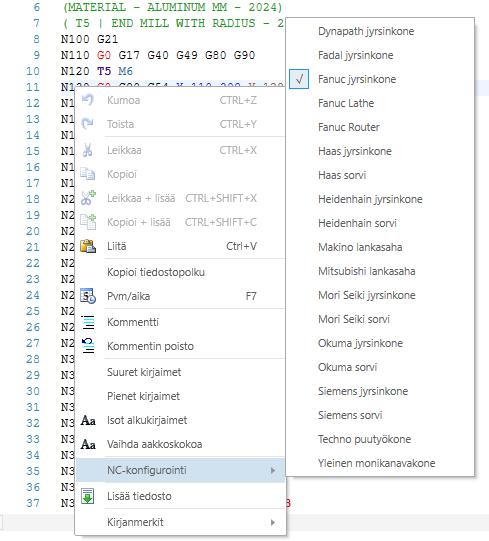Click the Kommentin poisto icon
This screenshot has width=489, height=541.
point(88,346)
